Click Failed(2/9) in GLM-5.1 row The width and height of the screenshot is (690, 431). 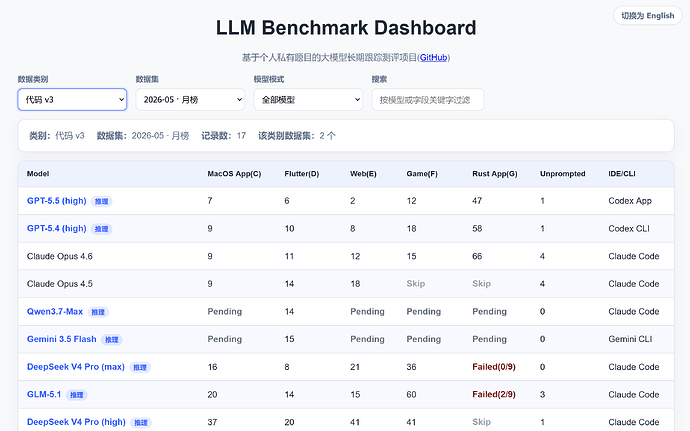tap(494, 394)
